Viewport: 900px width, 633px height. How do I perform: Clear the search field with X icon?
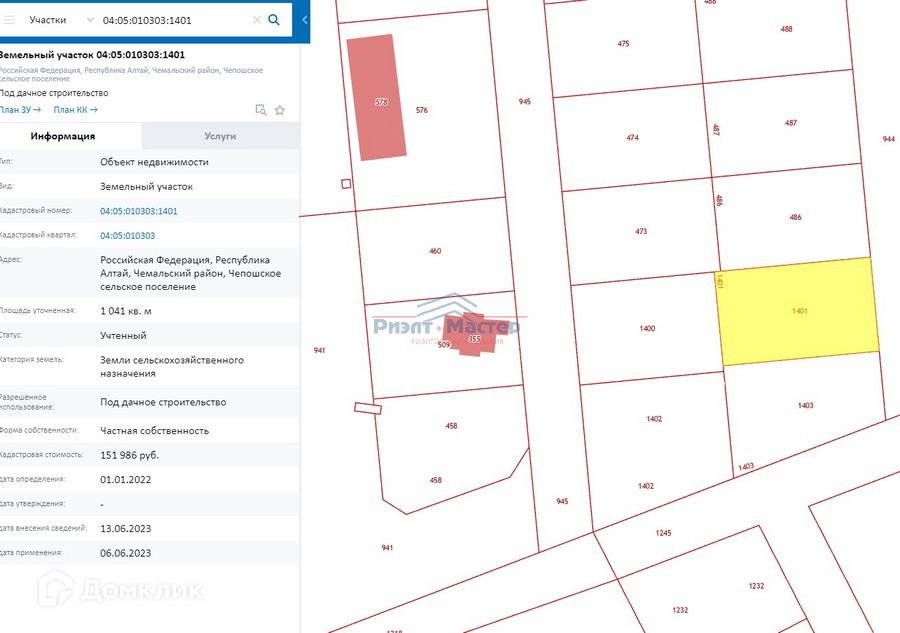[x=256, y=20]
